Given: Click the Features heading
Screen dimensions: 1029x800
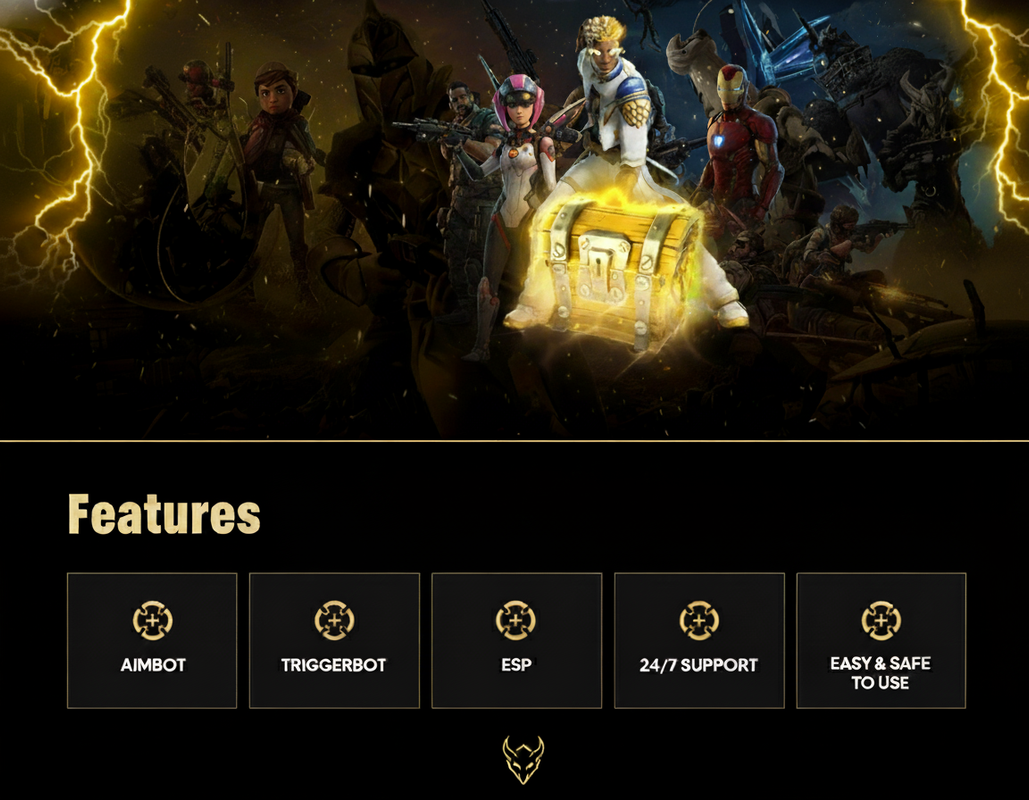Looking at the screenshot, I should tap(164, 514).
